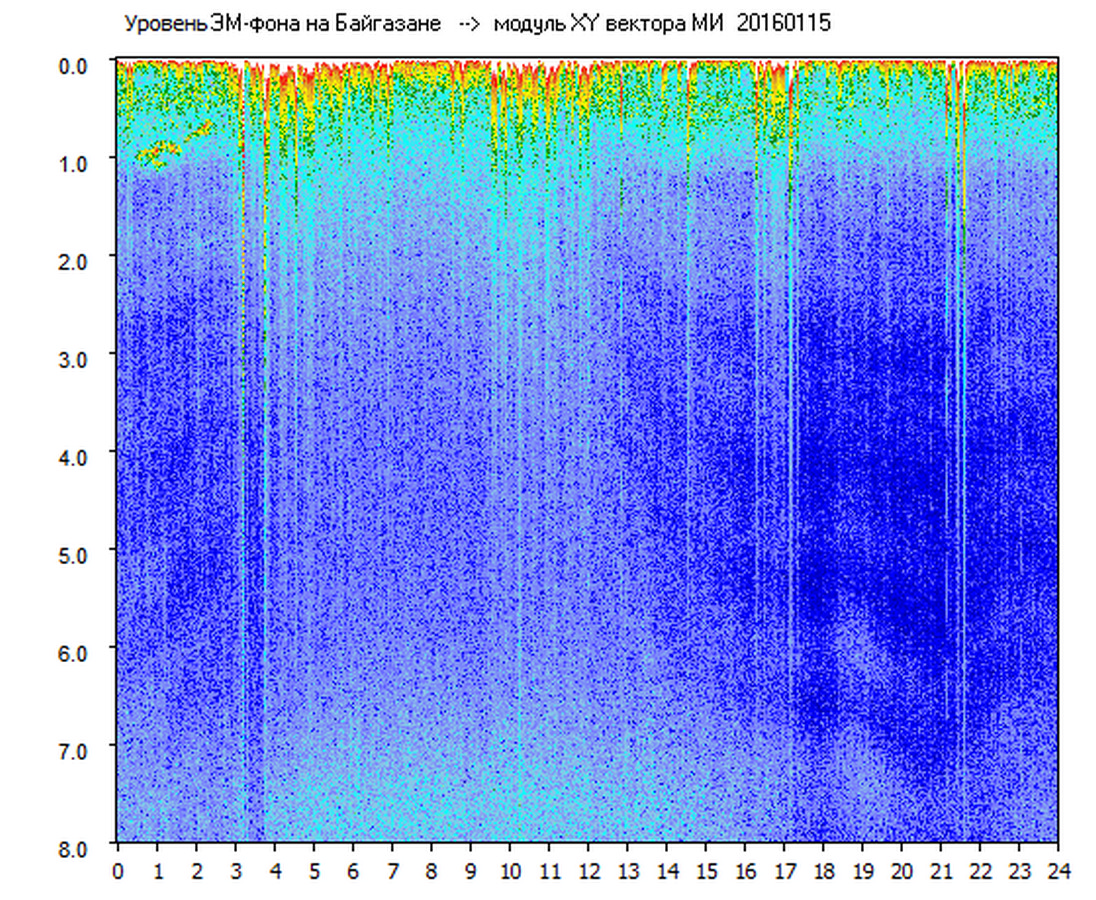The width and height of the screenshot is (1096, 900).
Task: Select the 8.0 label on the vertical axis
Action: (x=75, y=847)
